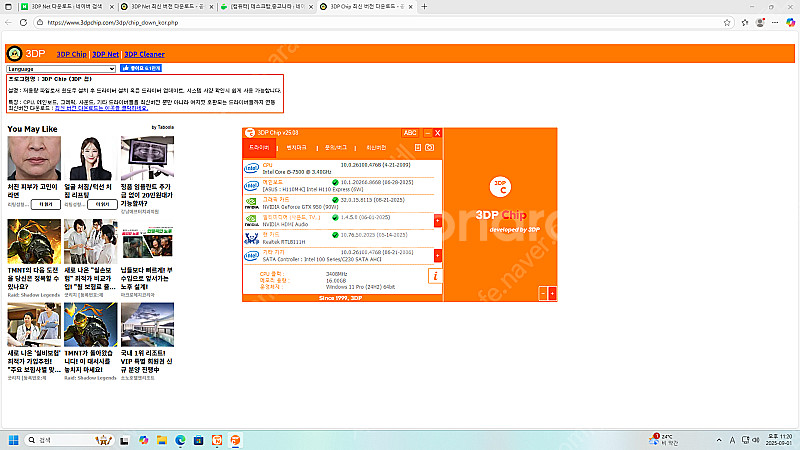The height and width of the screenshot is (450, 800).
Task: Open the 벤치마크 tab in 3DP Chip
Action: pos(296,147)
